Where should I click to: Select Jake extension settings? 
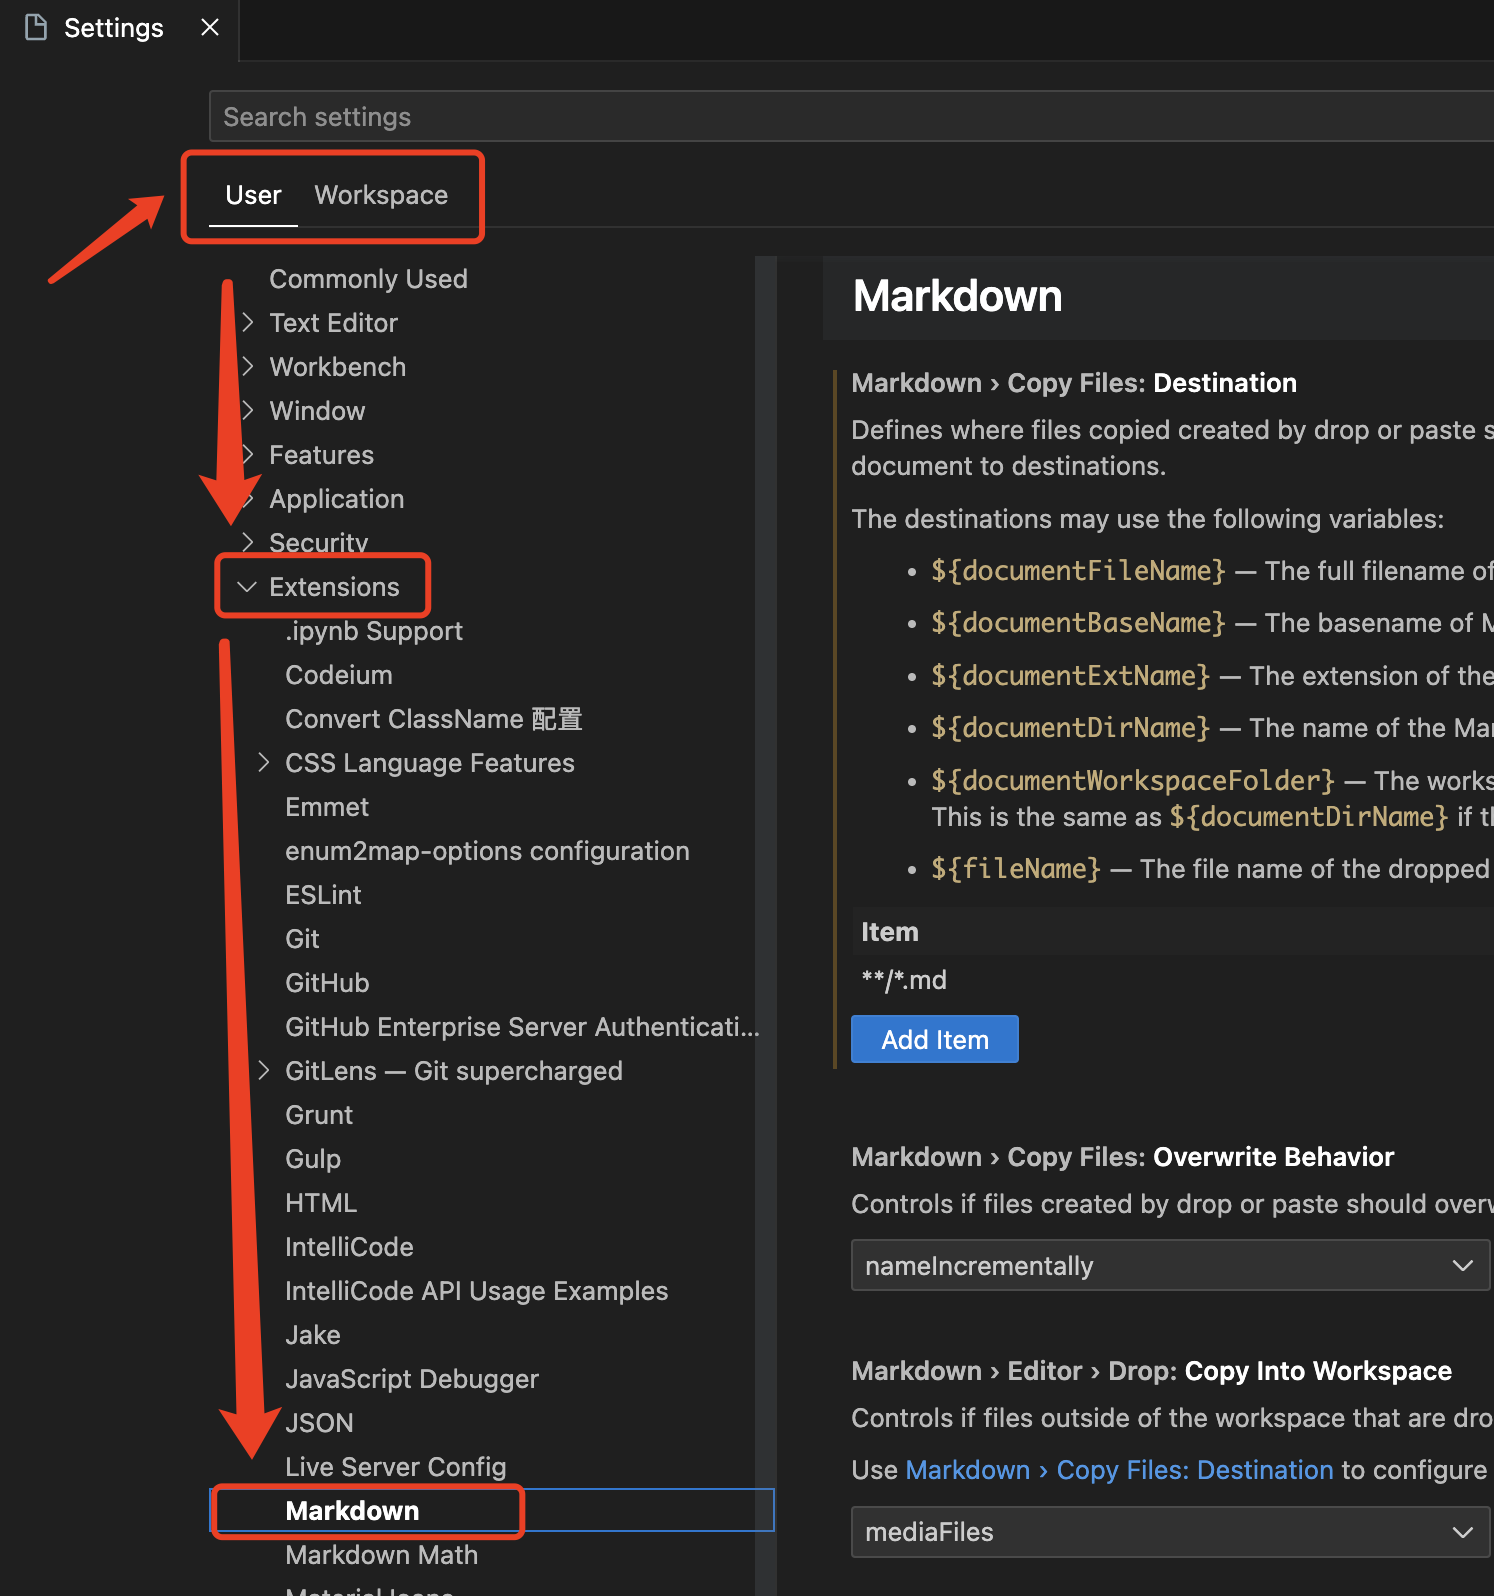(x=313, y=1335)
